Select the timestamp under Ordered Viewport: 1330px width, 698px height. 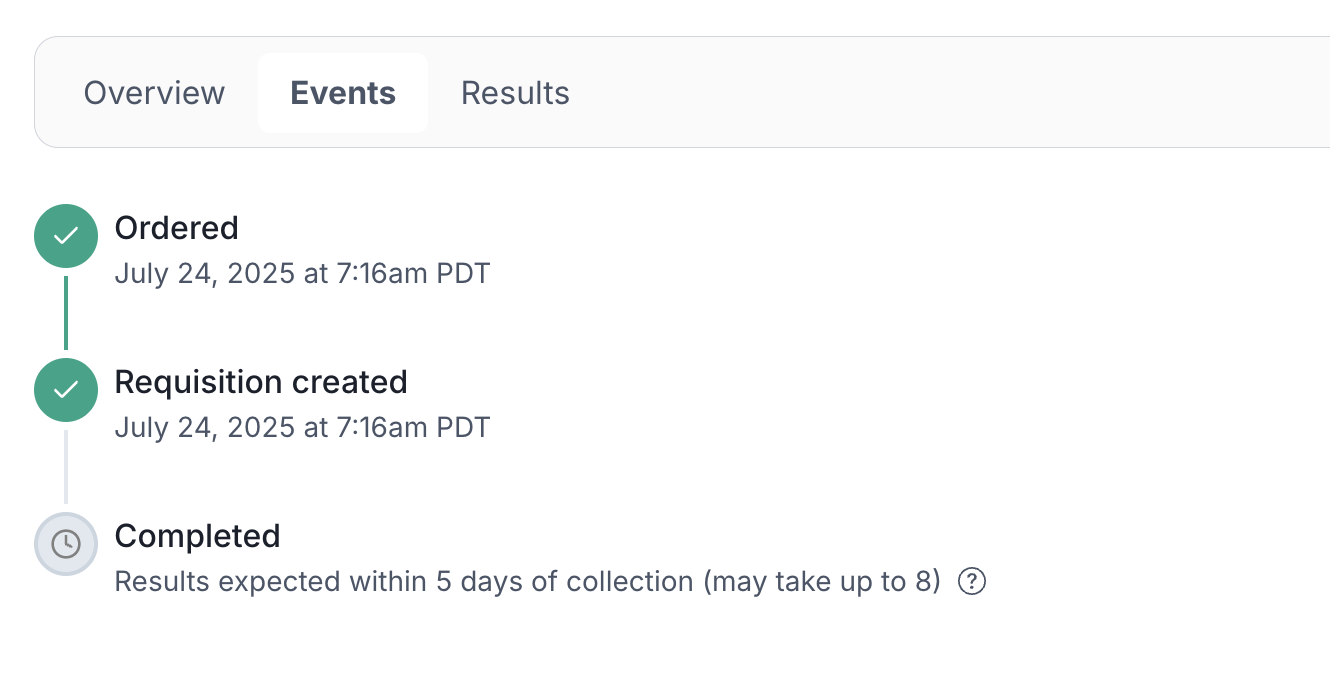coord(302,273)
